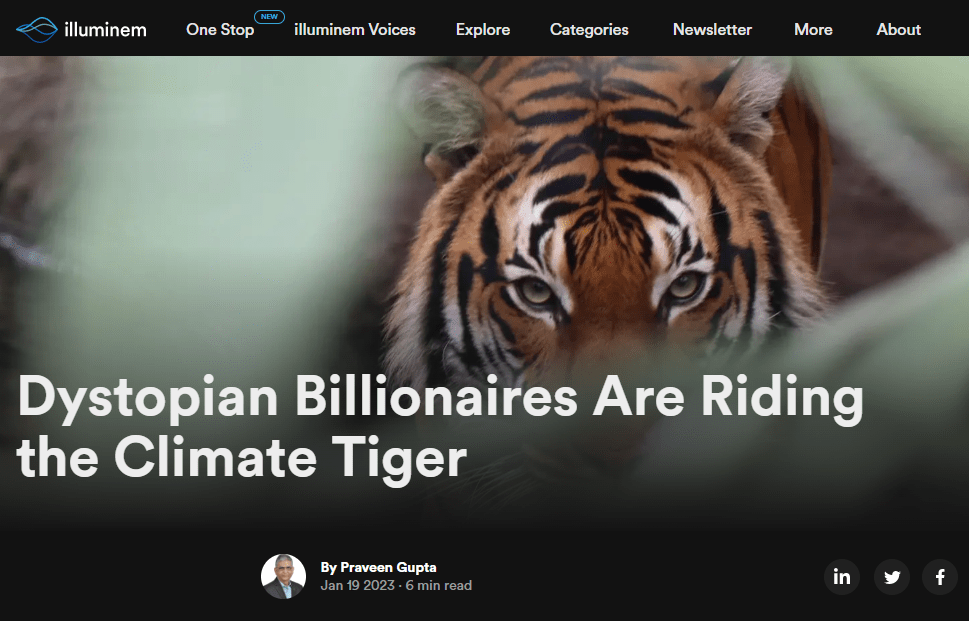Viewport: 969px width, 621px height.
Task: Click the 6 min read label
Action: coord(439,585)
